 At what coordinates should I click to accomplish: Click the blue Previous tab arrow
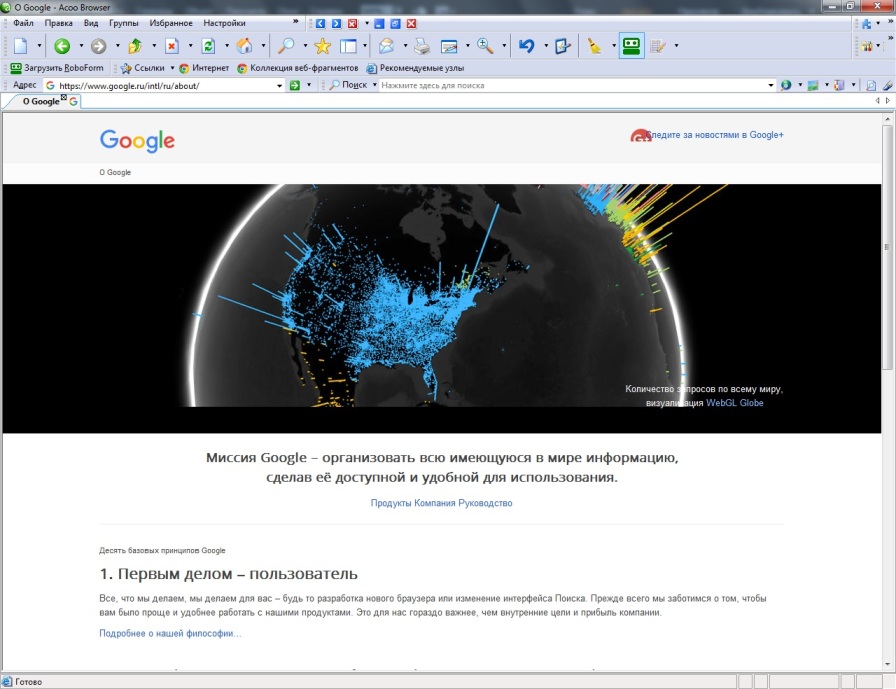(320, 23)
